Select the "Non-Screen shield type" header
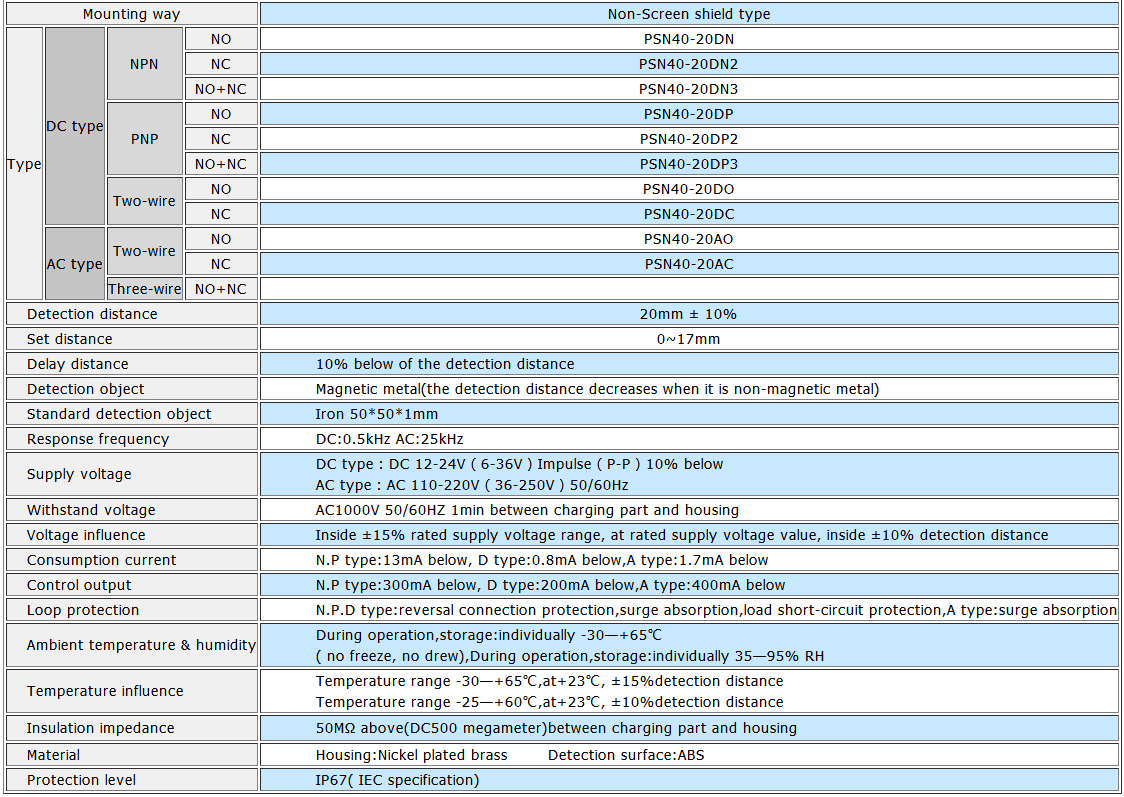 [x=689, y=14]
